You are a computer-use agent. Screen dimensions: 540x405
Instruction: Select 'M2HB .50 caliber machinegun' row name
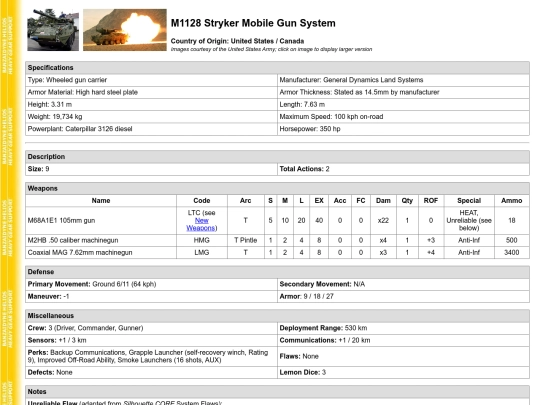tap(101, 240)
